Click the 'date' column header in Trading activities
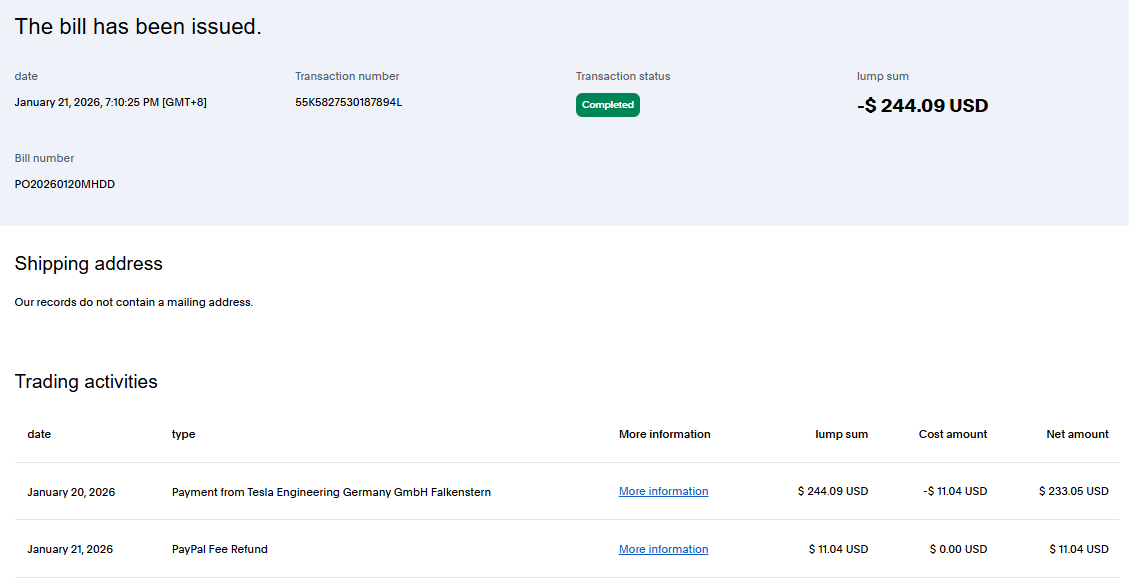This screenshot has width=1129, height=579. 39,434
